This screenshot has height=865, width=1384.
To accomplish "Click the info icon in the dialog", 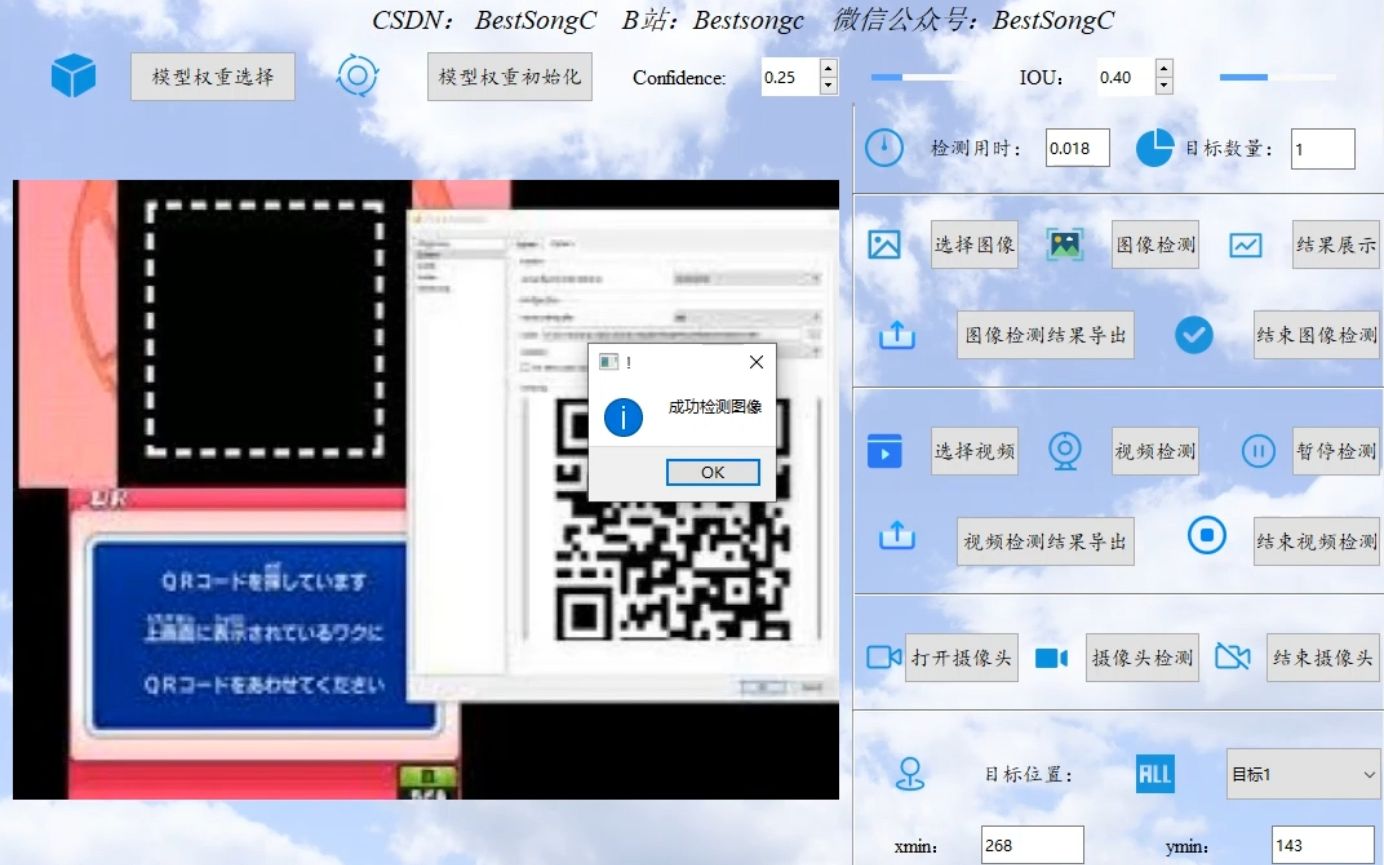I will point(623,416).
